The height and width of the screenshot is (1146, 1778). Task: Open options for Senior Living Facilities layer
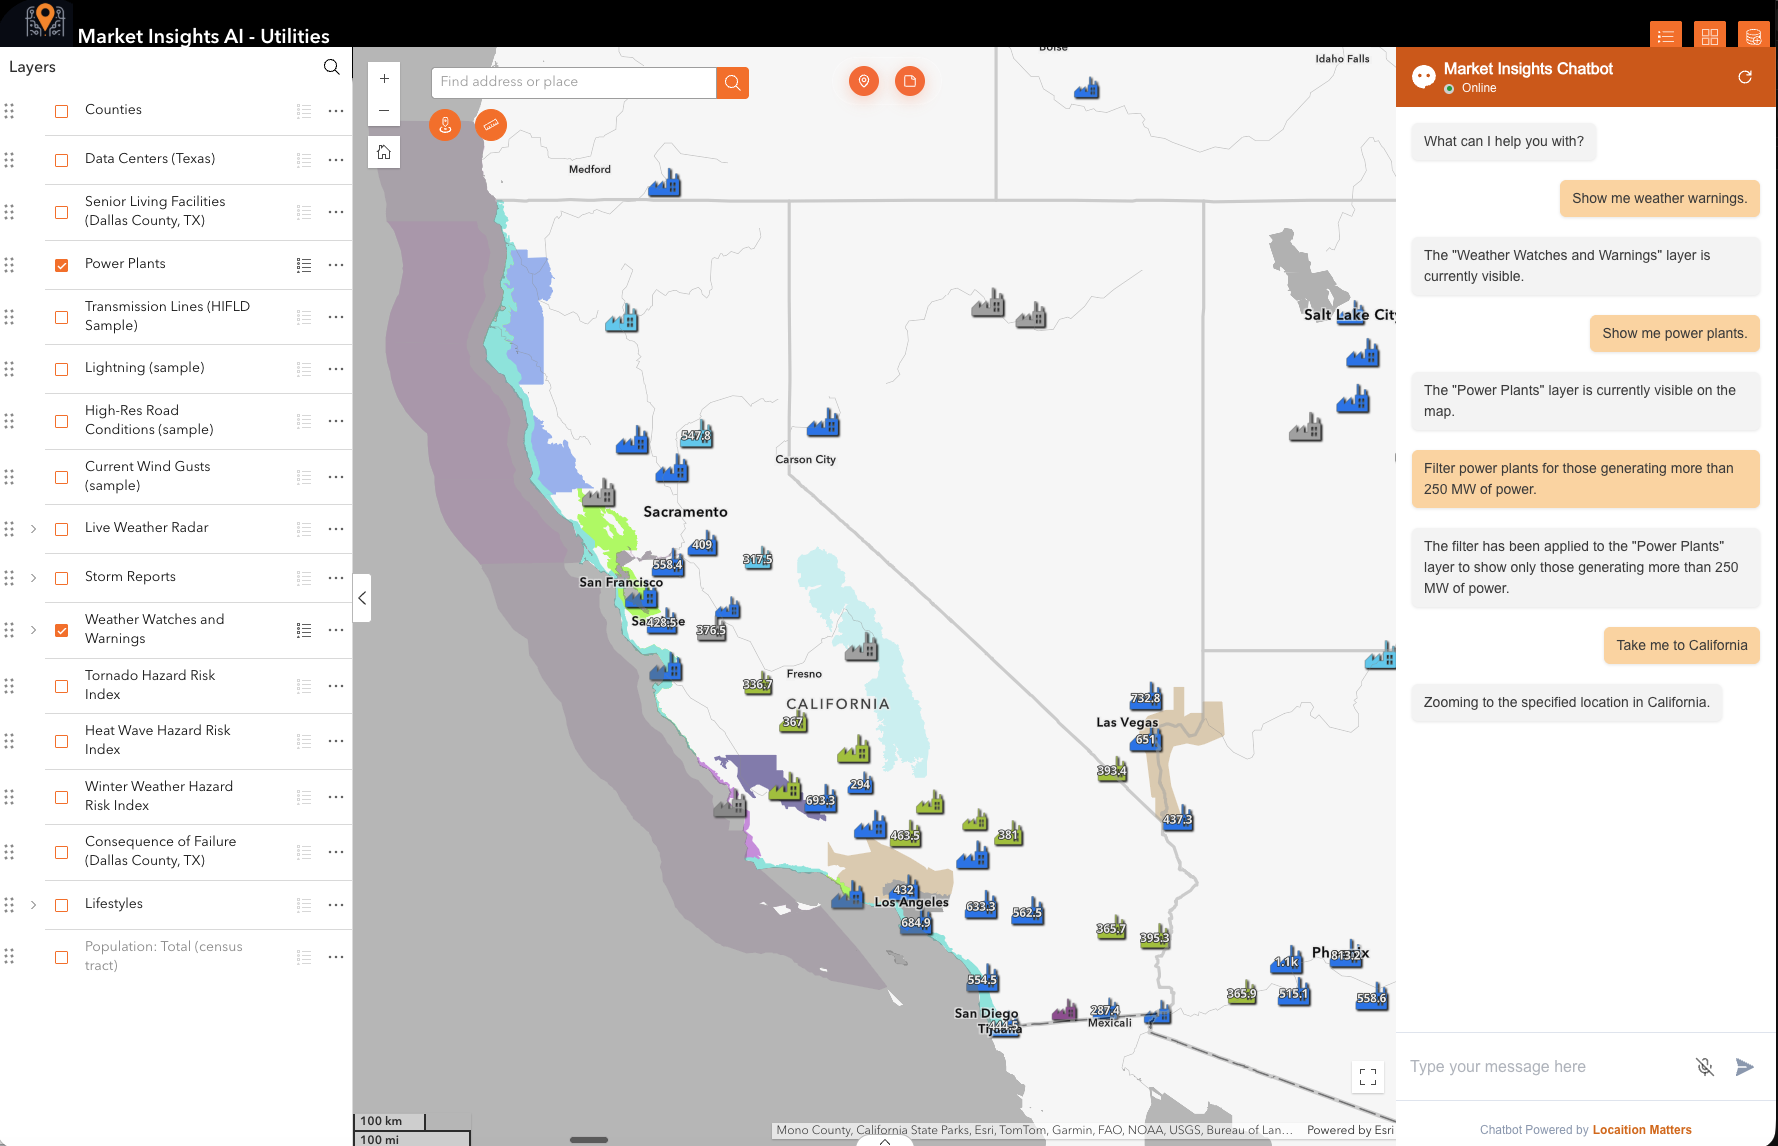click(336, 212)
